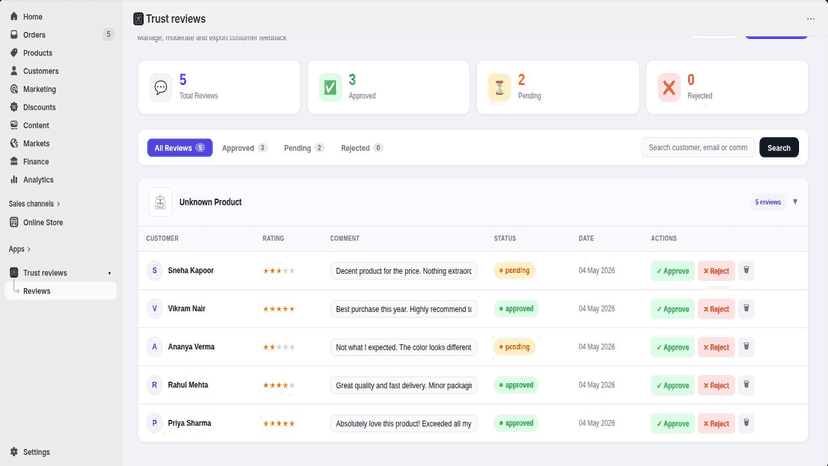Click the Orders icon in sidebar

(x=14, y=34)
